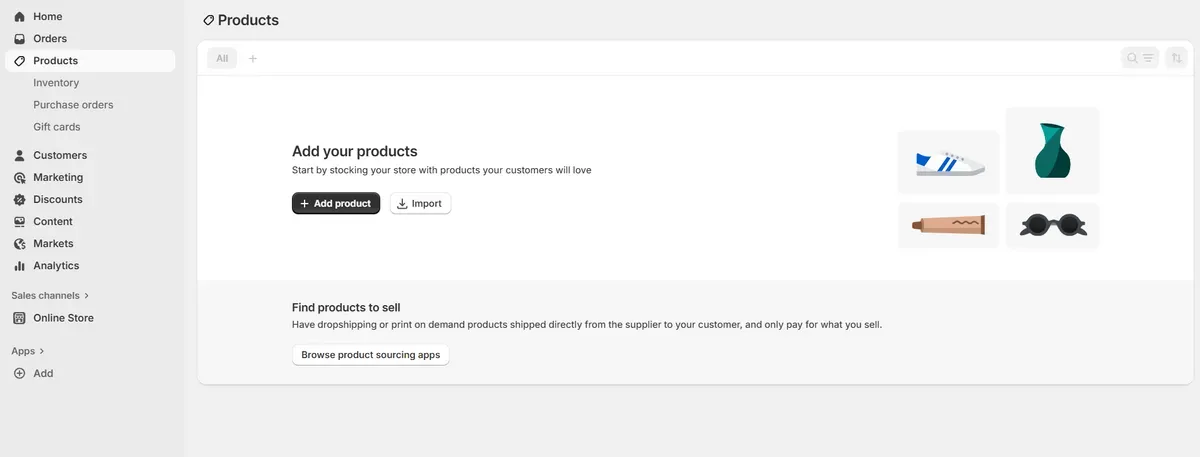Expand the Apps section
This screenshot has height=457, width=1200.
tap(28, 351)
